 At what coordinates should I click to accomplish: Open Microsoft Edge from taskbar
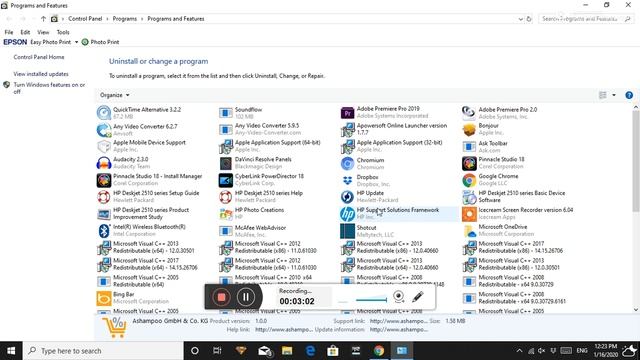point(310,351)
